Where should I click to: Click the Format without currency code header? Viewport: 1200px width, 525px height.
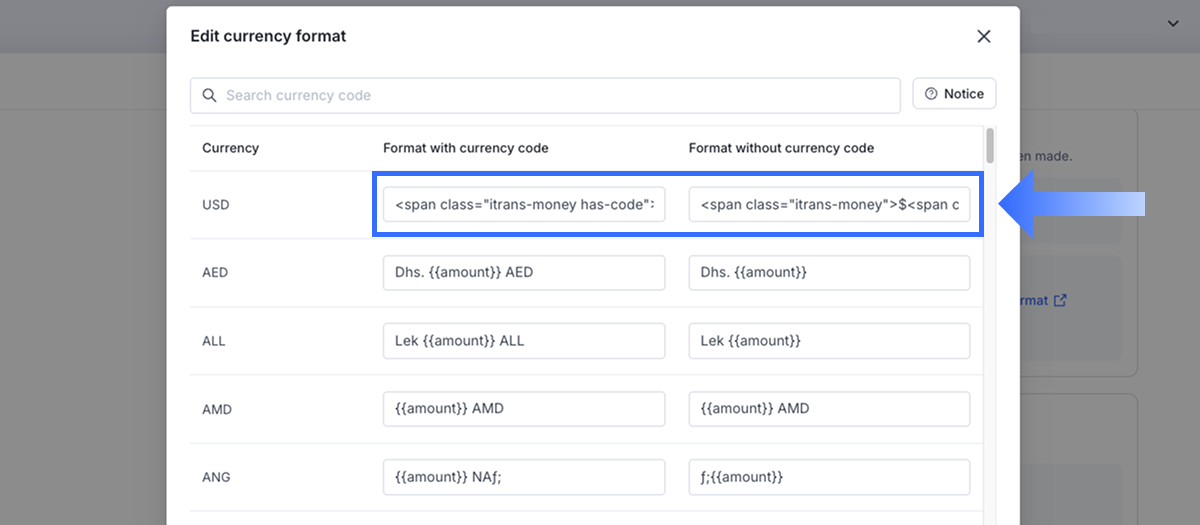click(x=781, y=148)
